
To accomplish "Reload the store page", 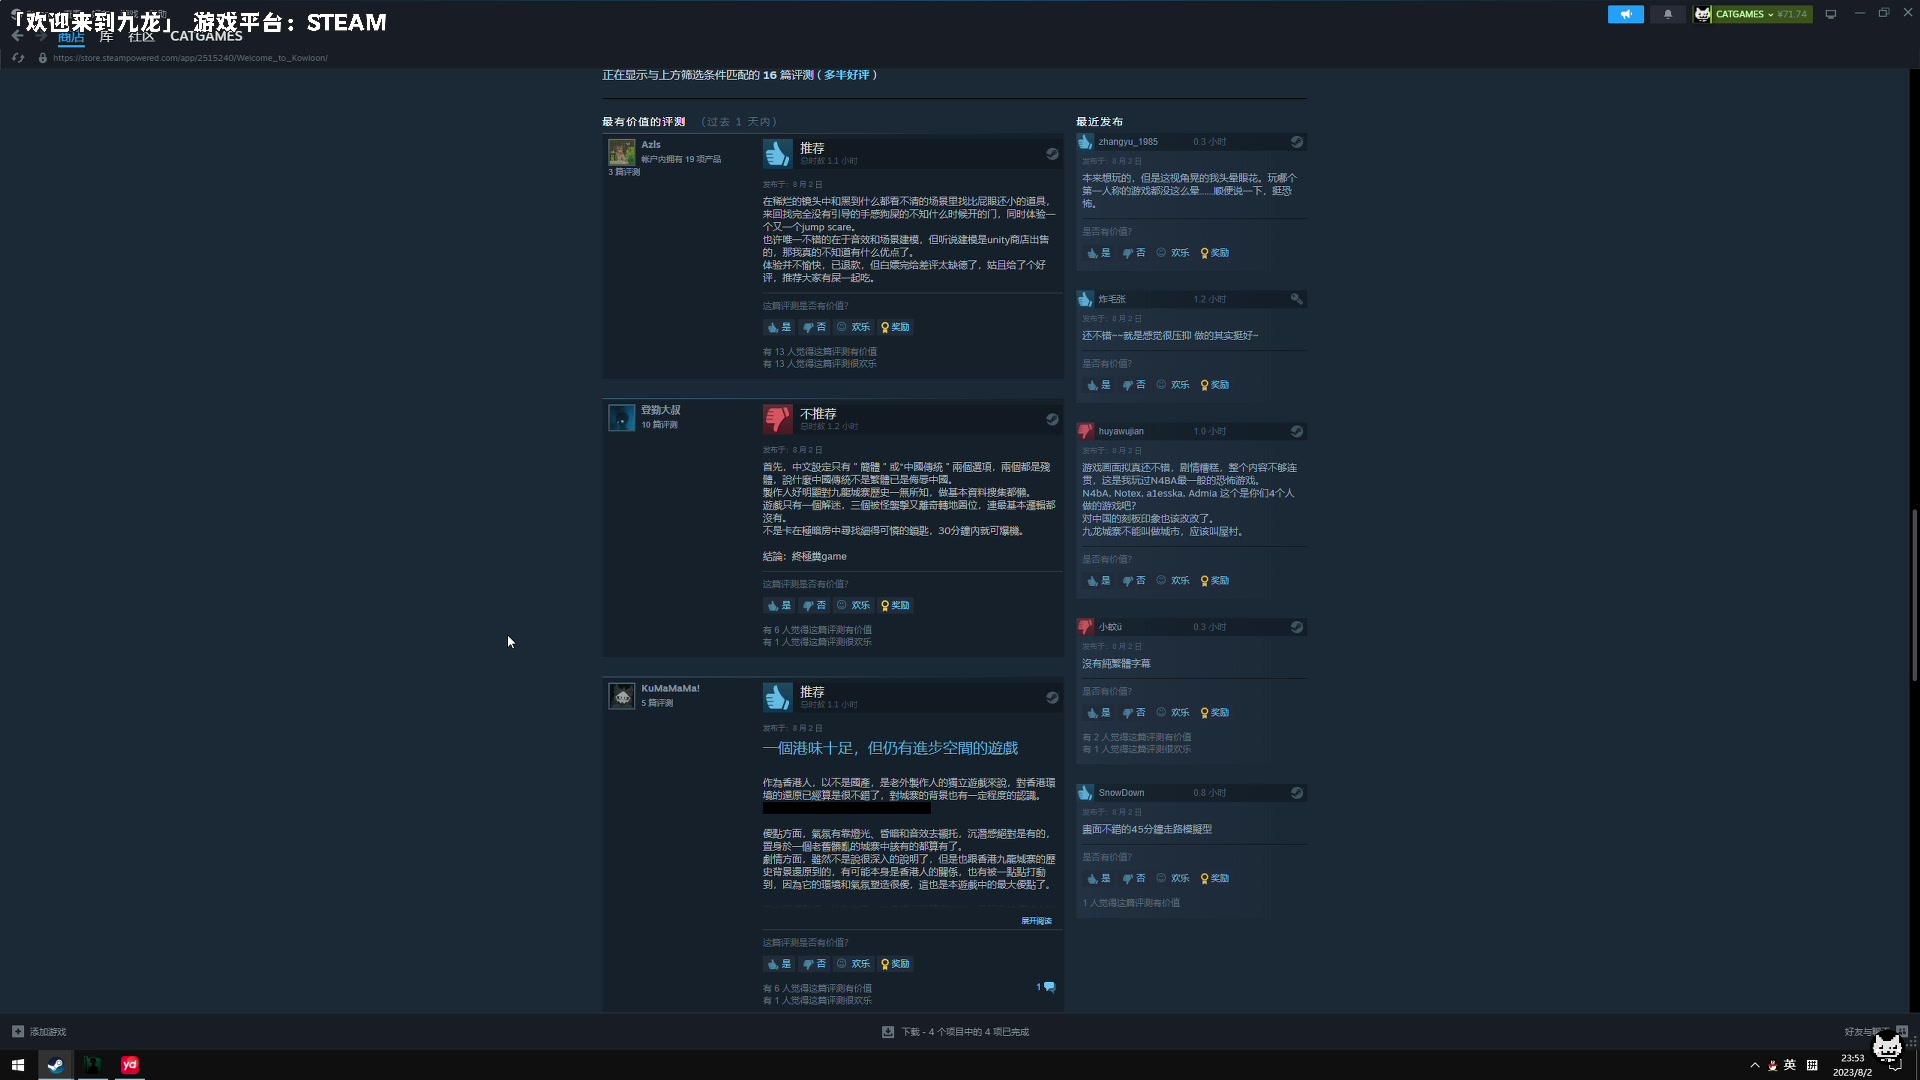I will pyautogui.click(x=18, y=58).
